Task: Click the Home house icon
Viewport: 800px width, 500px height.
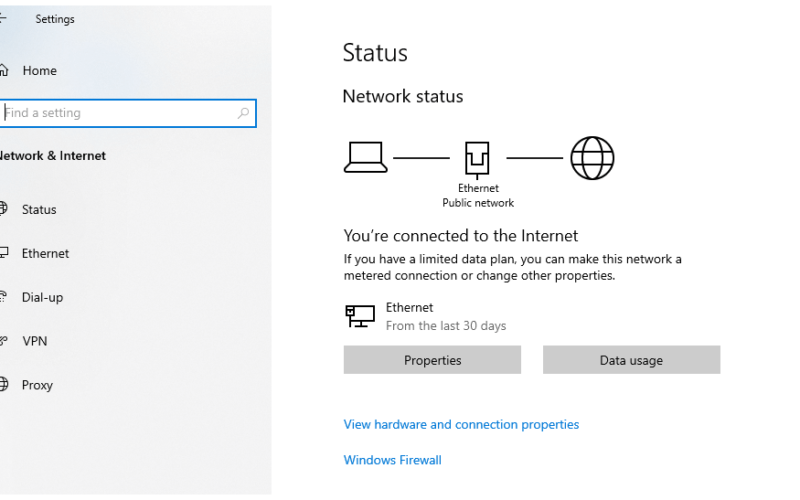Action: (4, 70)
